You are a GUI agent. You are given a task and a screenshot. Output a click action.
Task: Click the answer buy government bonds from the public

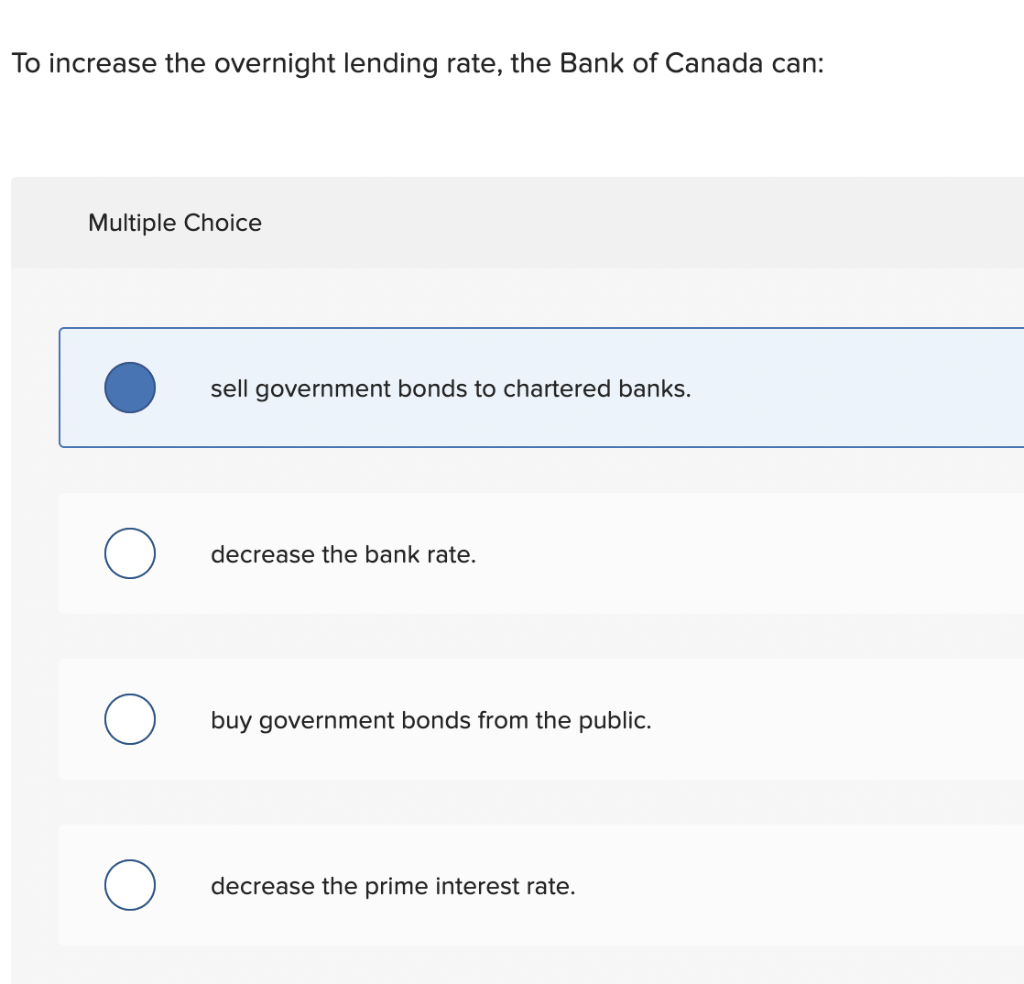[431, 721]
